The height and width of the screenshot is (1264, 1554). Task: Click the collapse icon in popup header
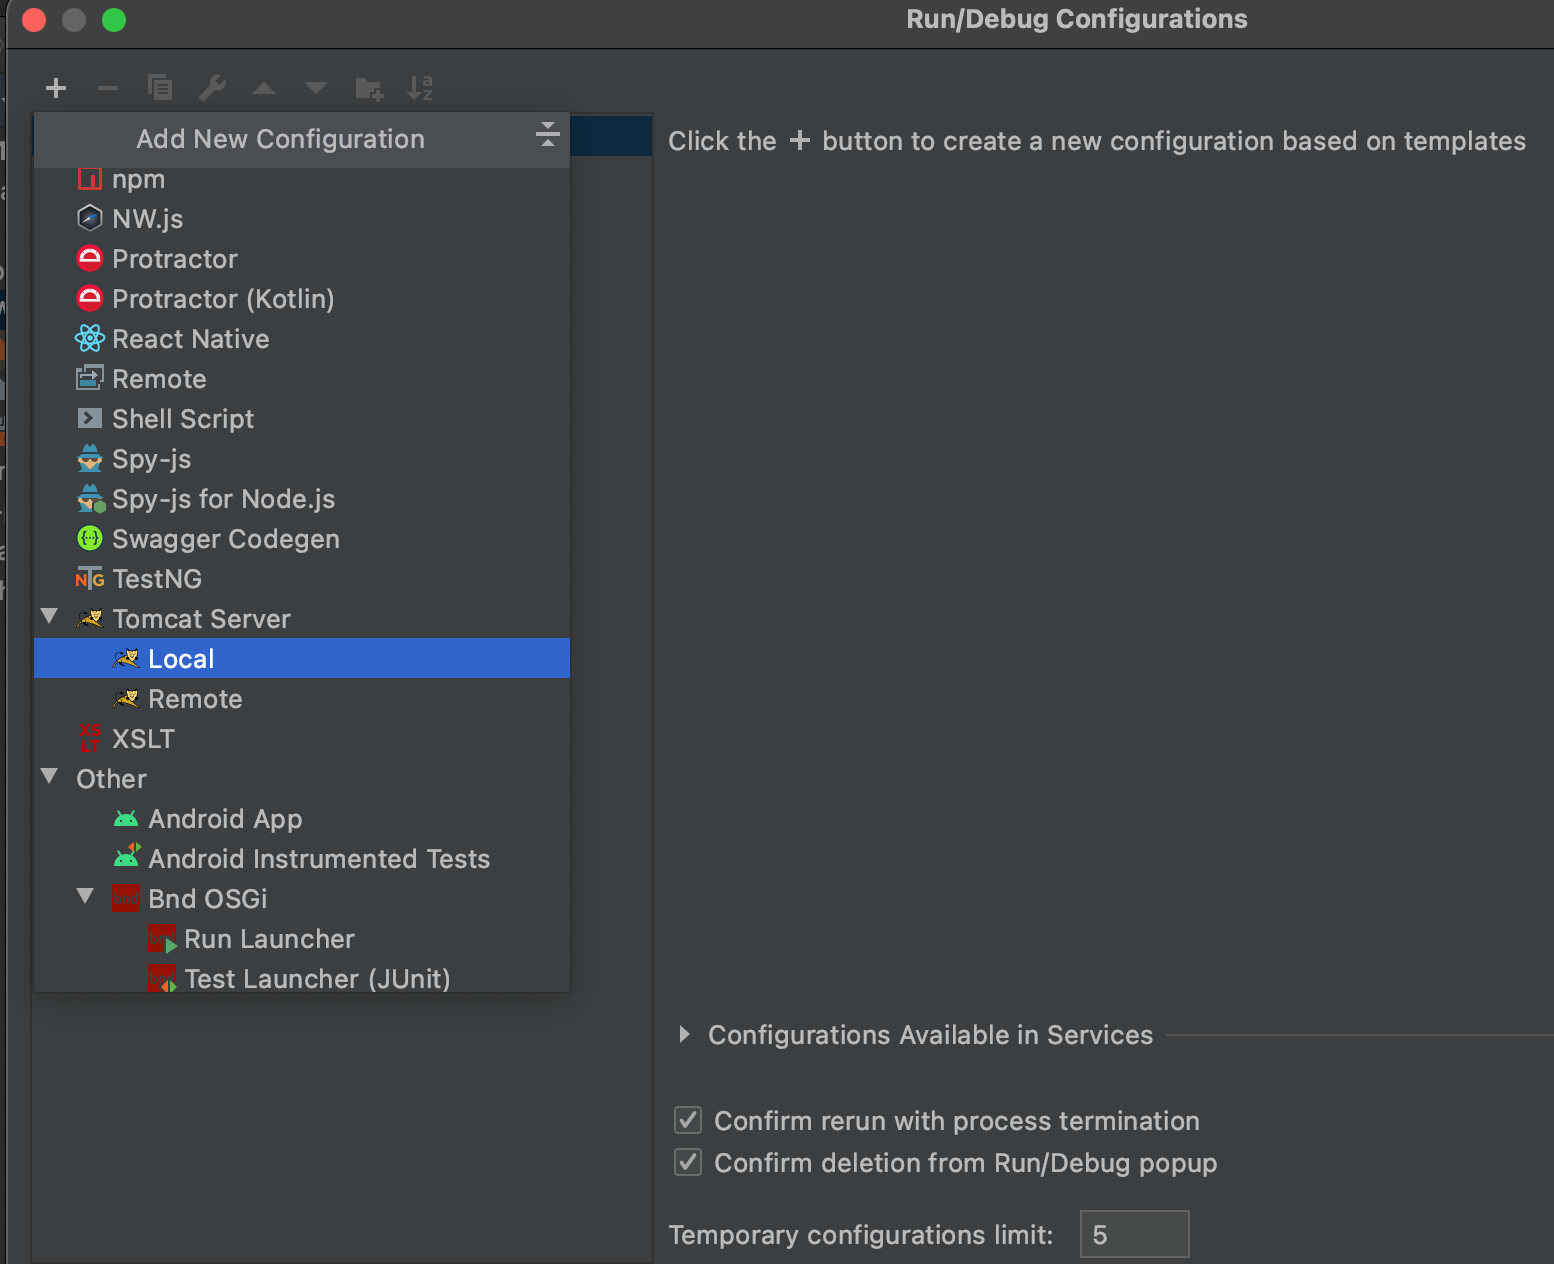[x=547, y=134]
